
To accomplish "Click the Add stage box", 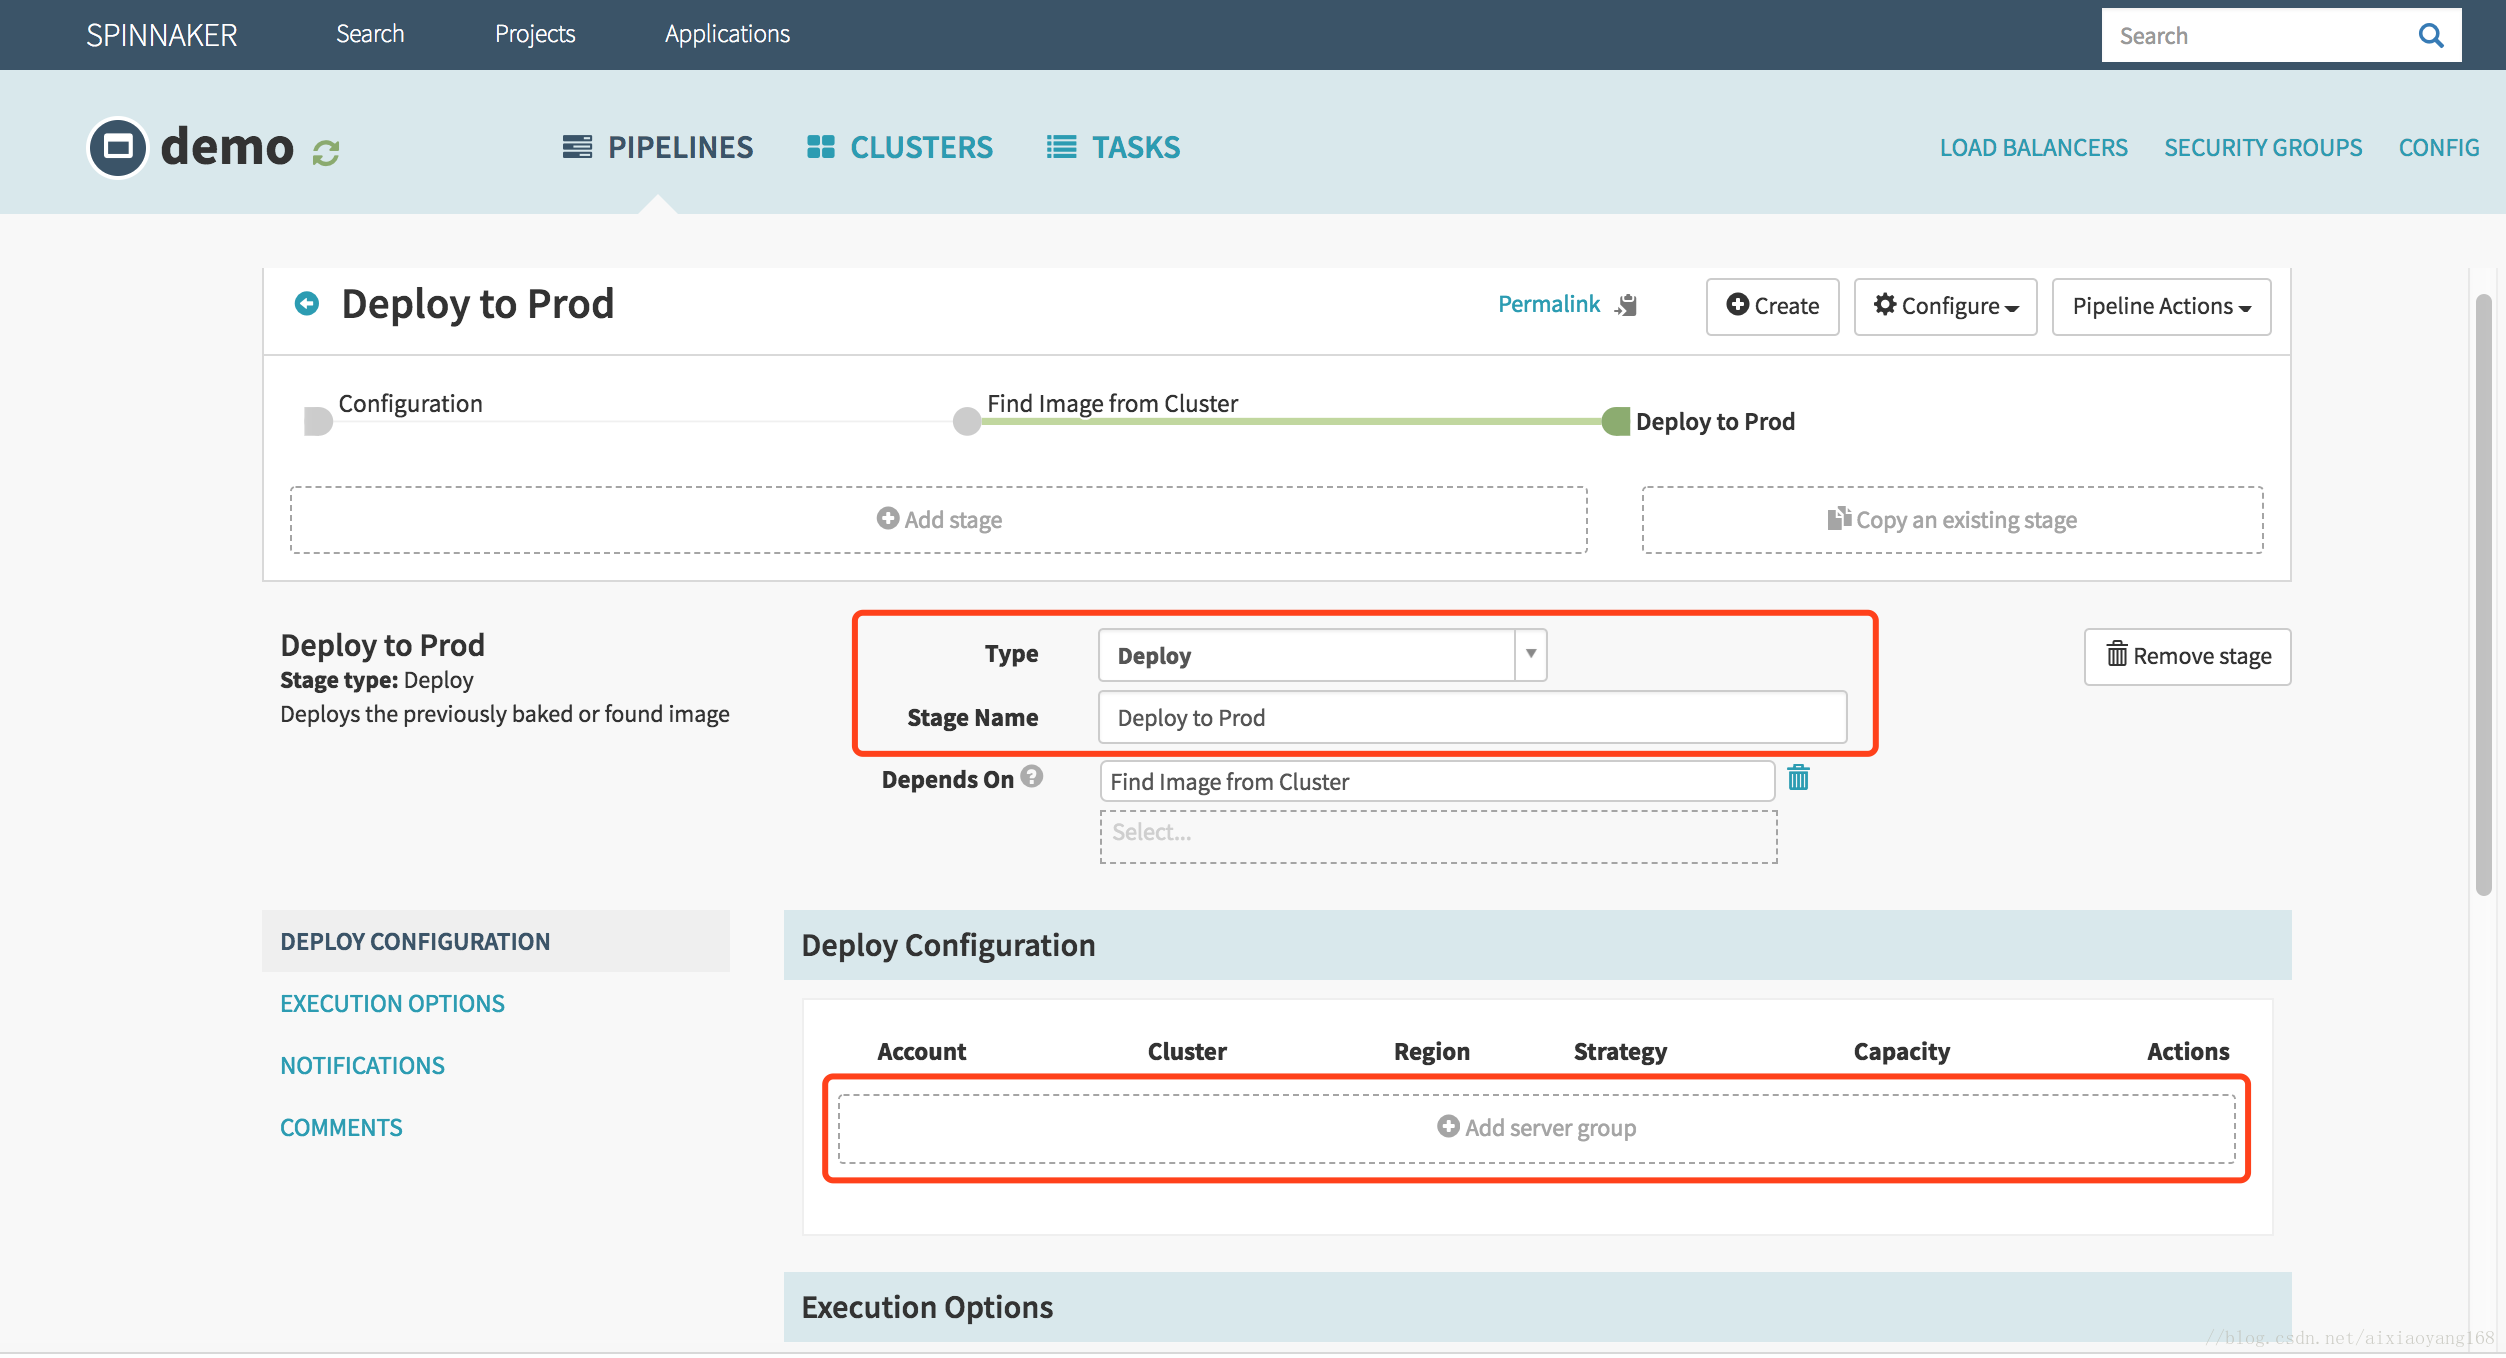I will (x=938, y=520).
